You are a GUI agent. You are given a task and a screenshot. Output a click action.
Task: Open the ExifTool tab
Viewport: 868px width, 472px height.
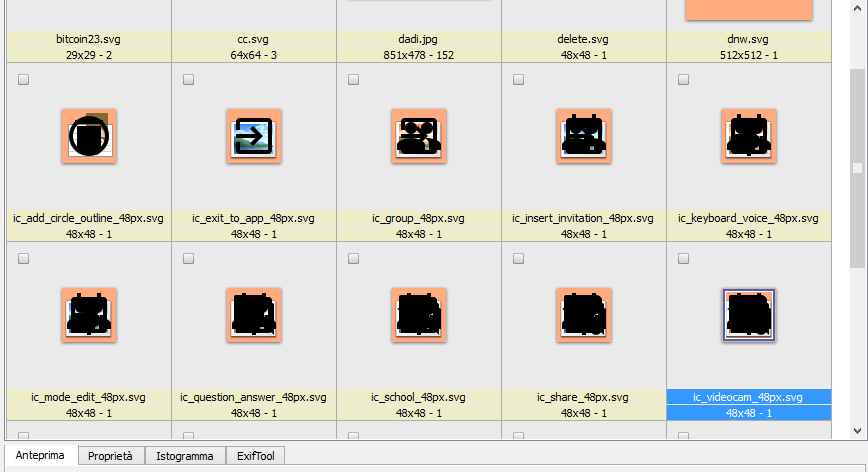coord(256,456)
